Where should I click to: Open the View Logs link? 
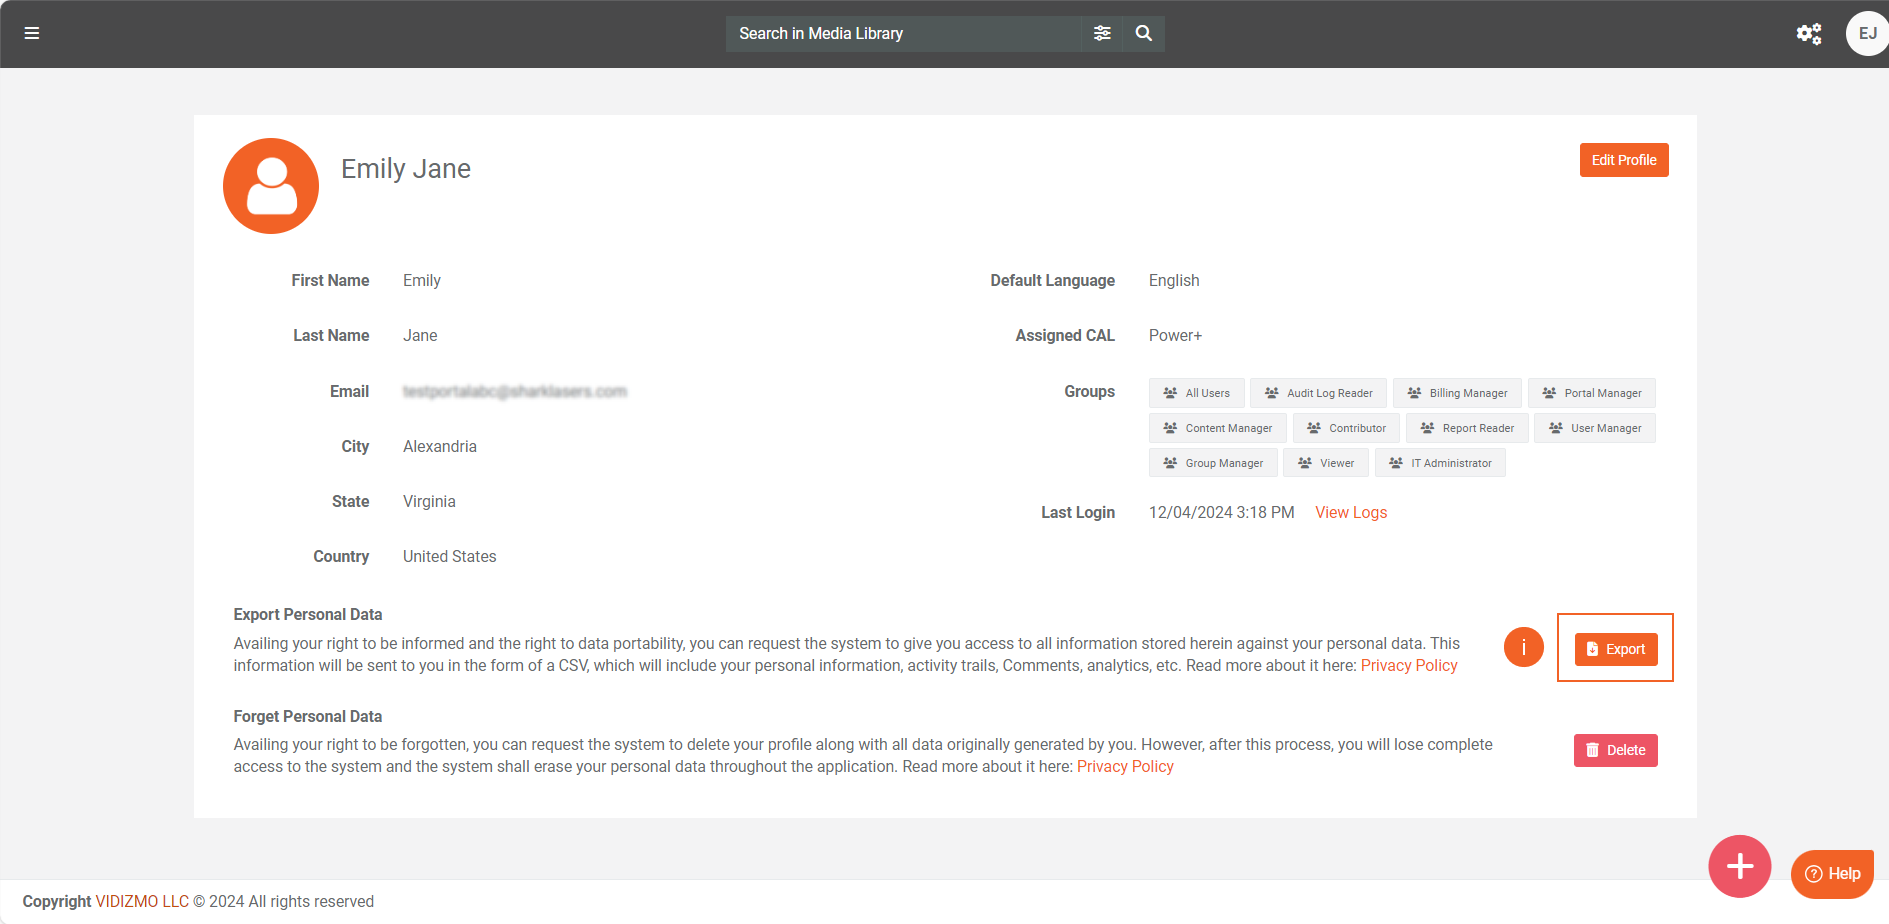tap(1350, 512)
